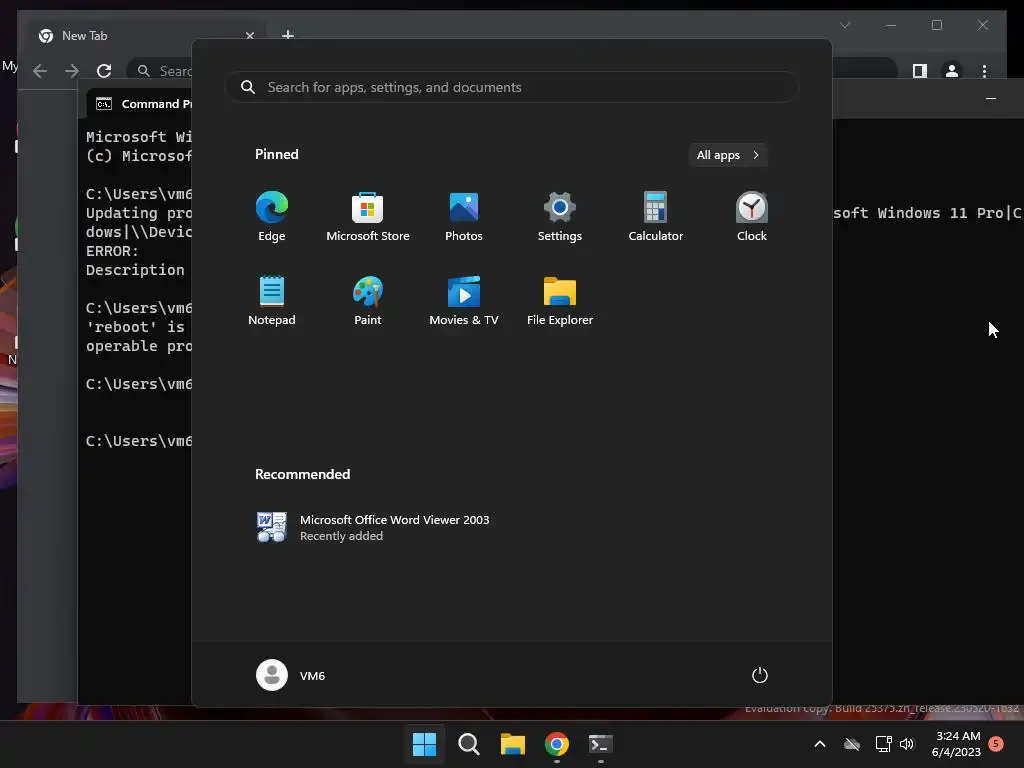Click Chrome's back arrow
The height and width of the screenshot is (768, 1024).
pos(40,71)
